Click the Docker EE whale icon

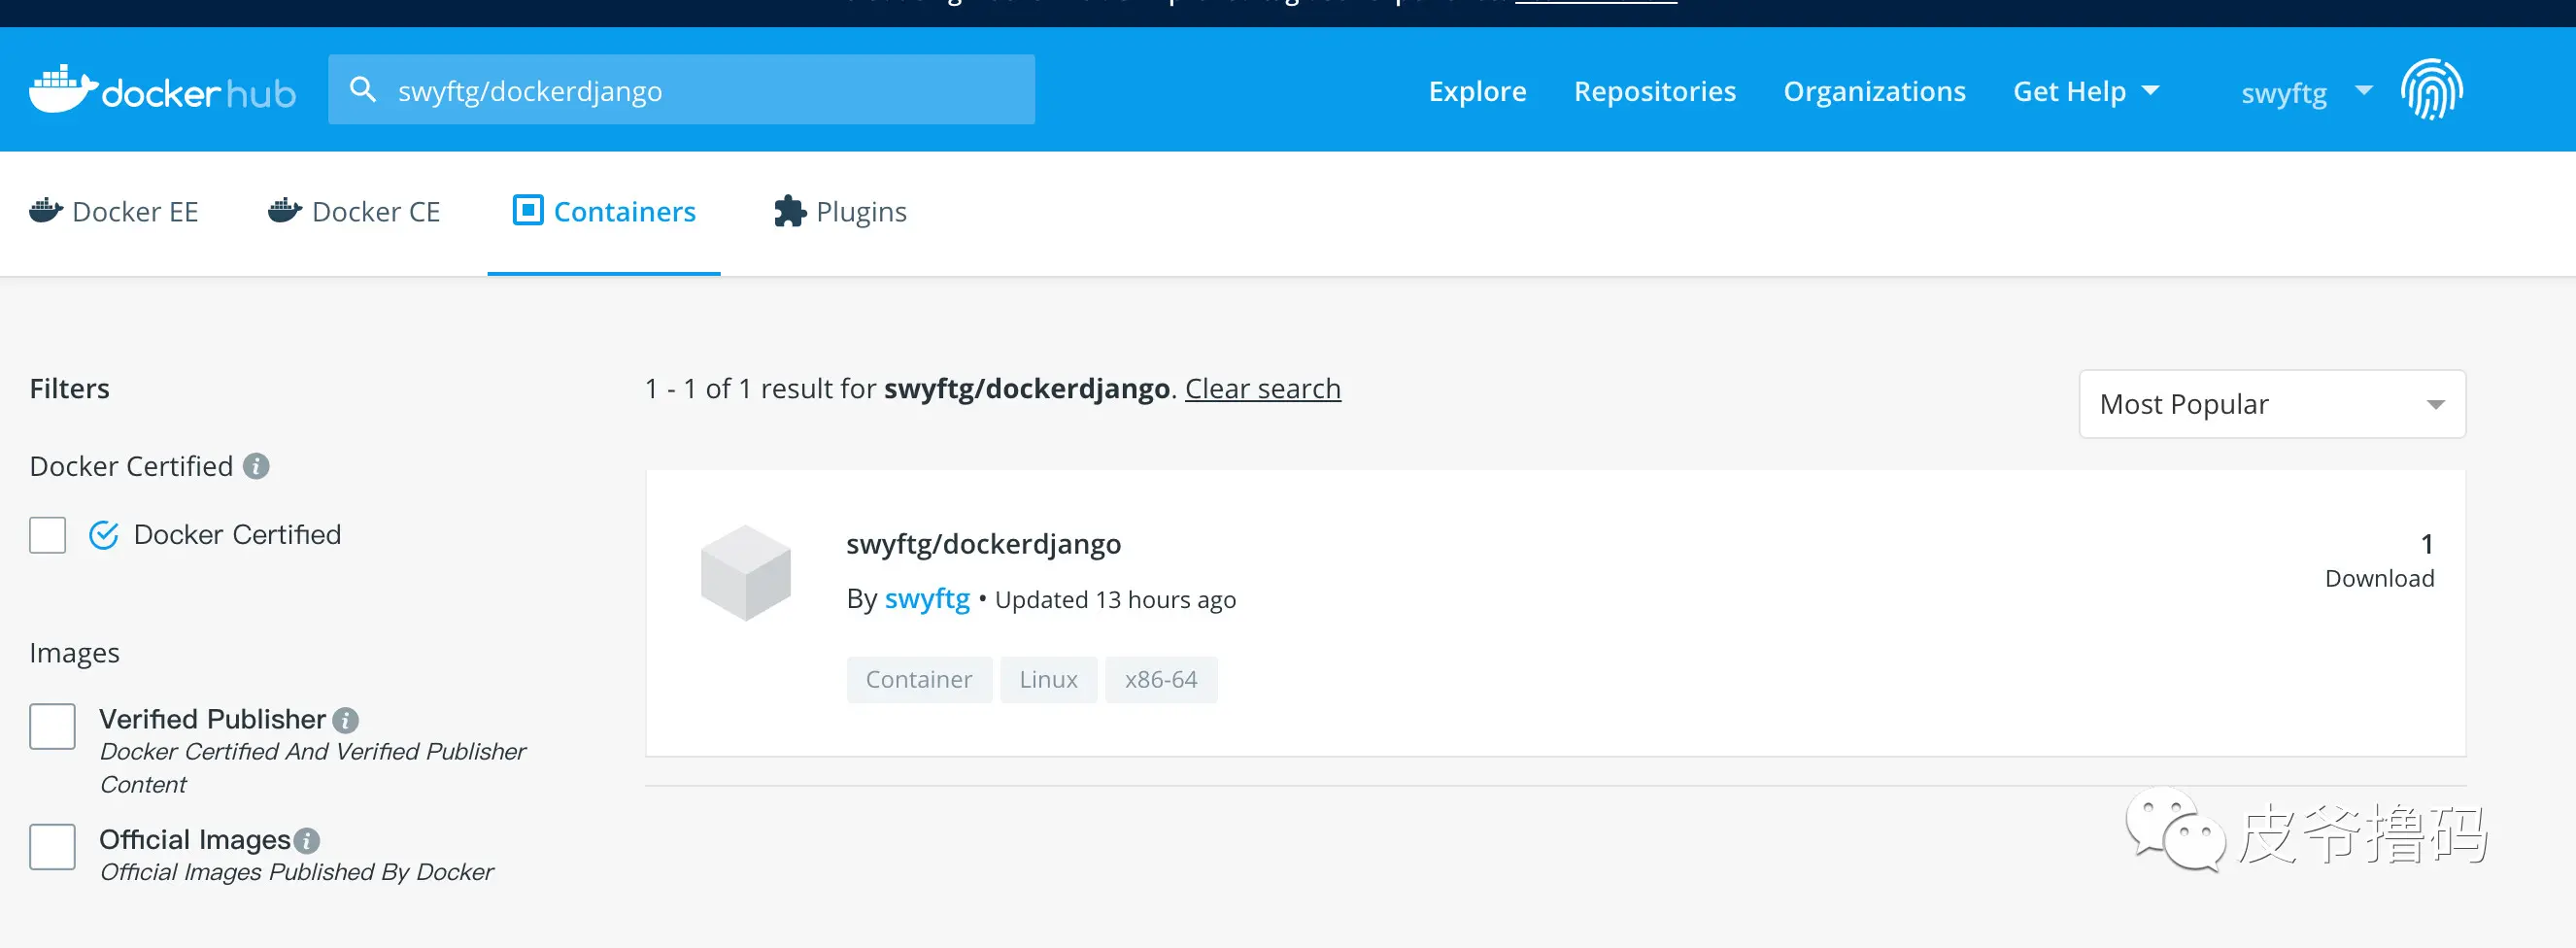[x=46, y=211]
